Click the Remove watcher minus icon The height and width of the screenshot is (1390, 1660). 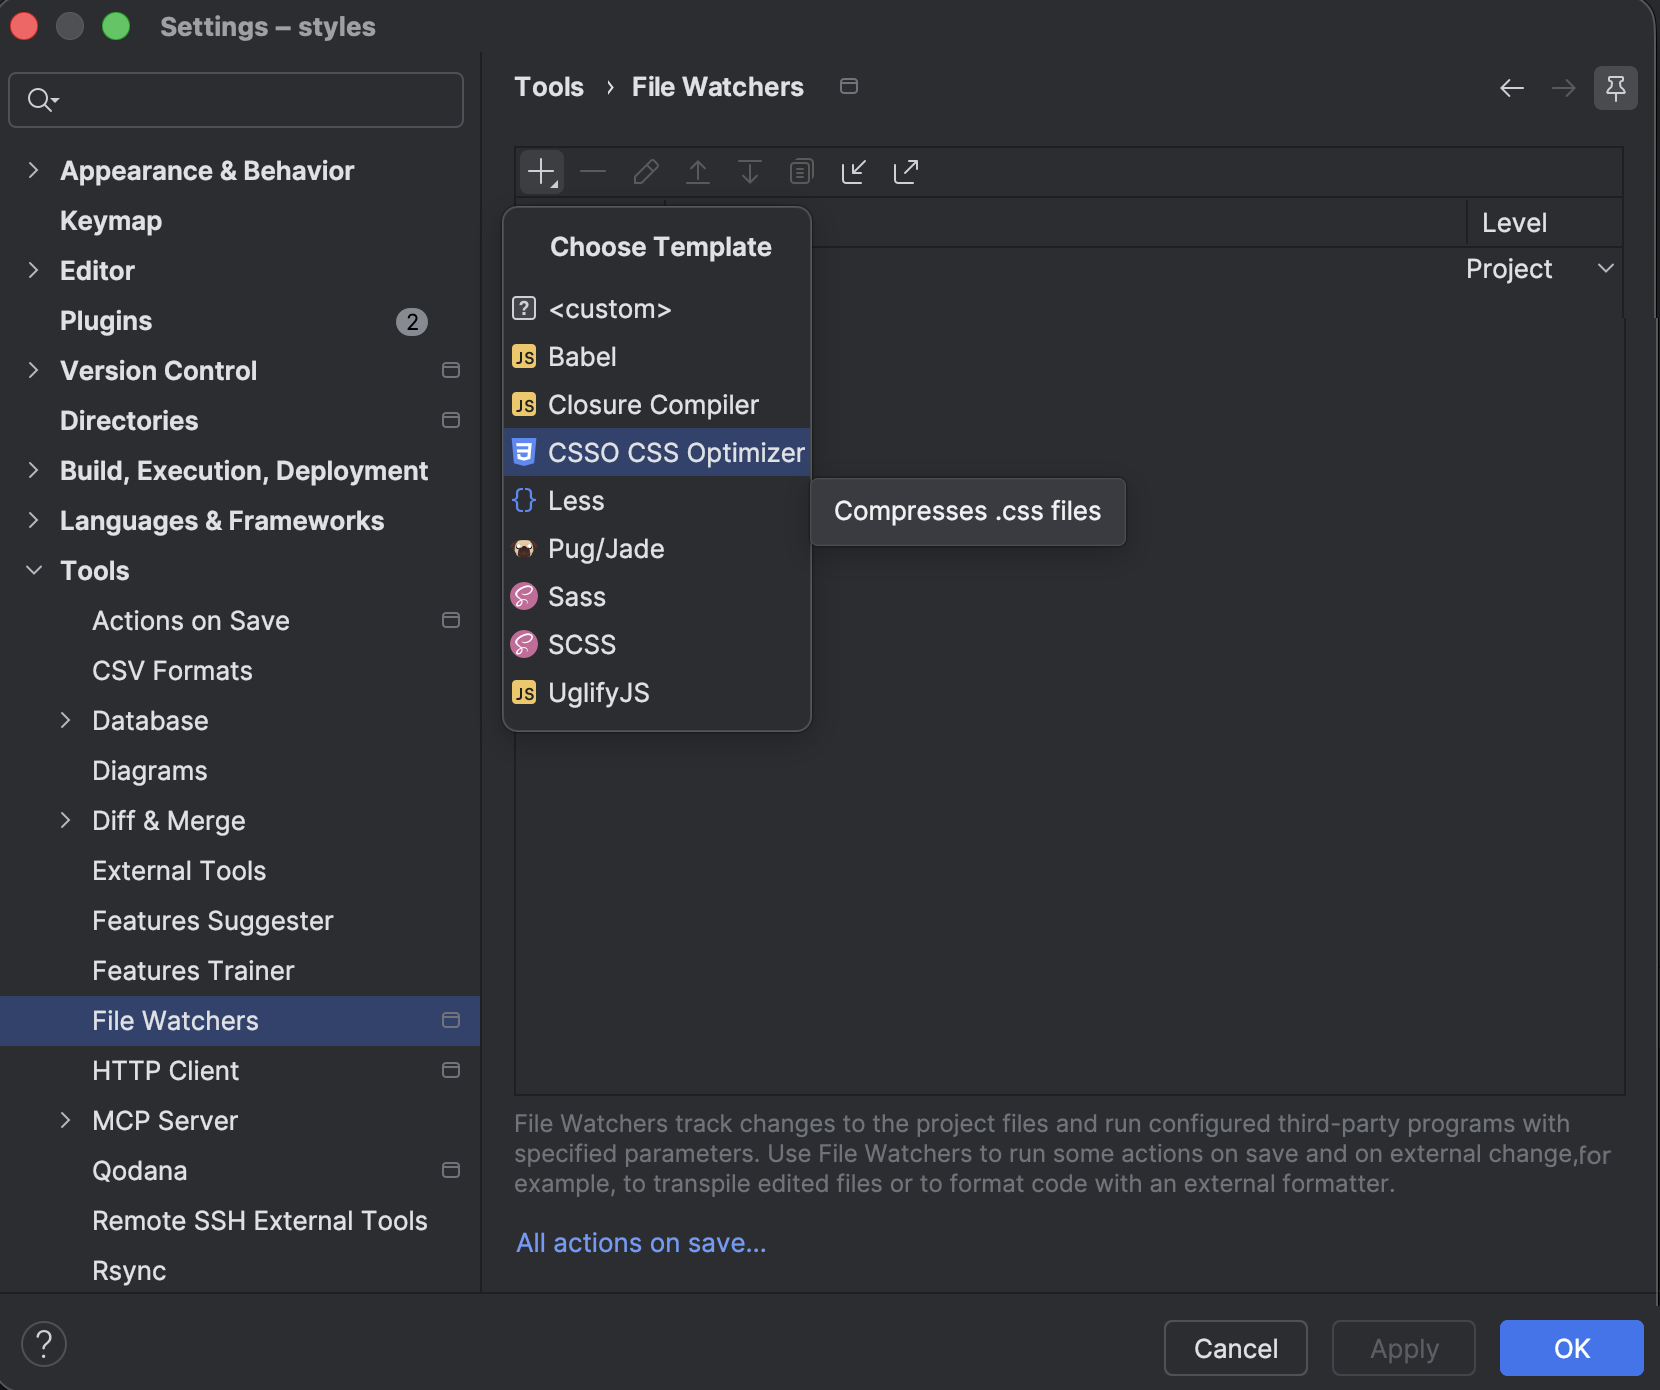coord(593,172)
